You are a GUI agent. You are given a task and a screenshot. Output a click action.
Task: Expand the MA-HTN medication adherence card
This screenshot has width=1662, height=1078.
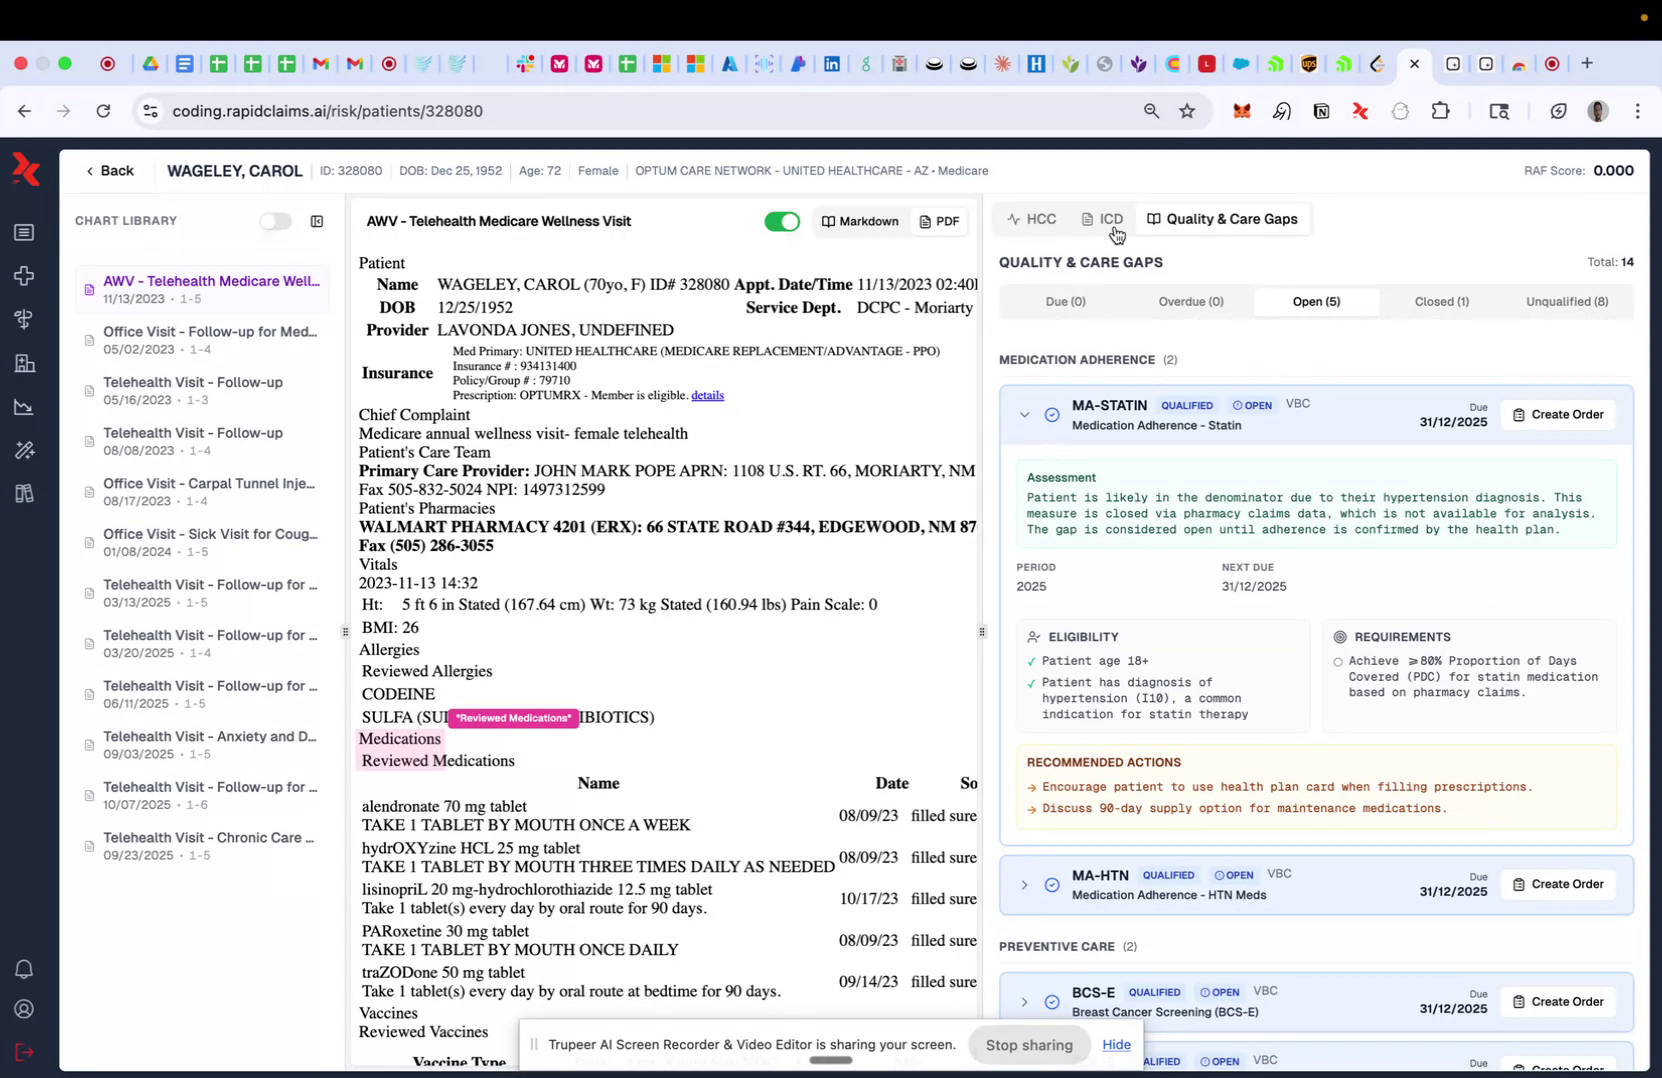[1024, 885]
